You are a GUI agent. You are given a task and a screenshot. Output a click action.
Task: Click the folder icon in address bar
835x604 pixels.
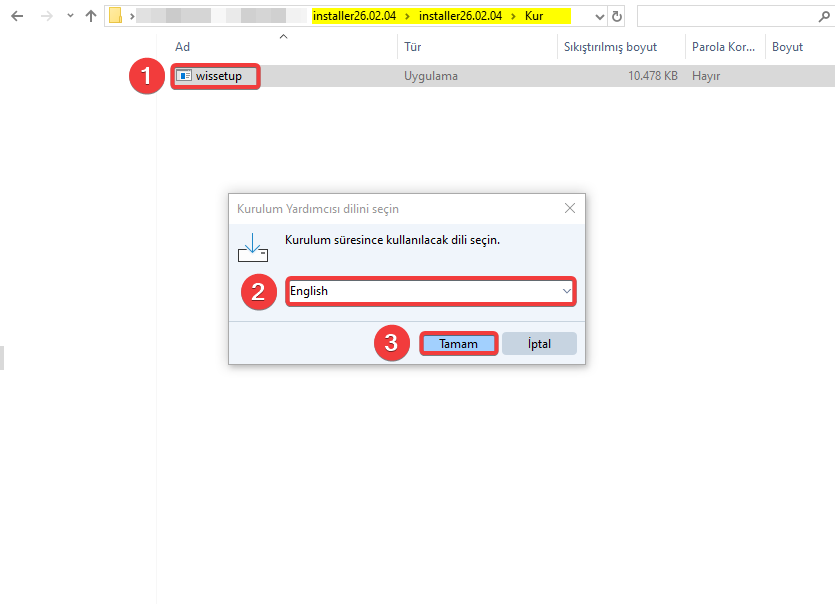tap(116, 16)
